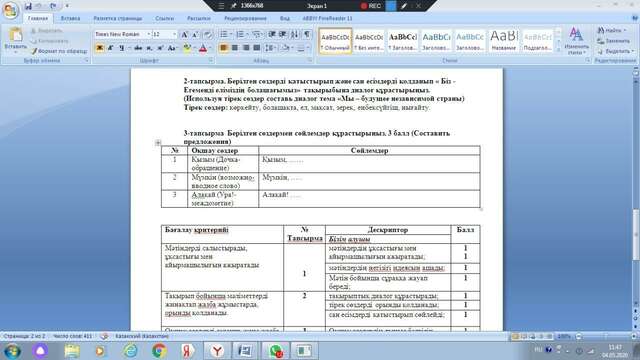This screenshot has width=640, height=360.
Task: Align text left
Action: (223, 48)
